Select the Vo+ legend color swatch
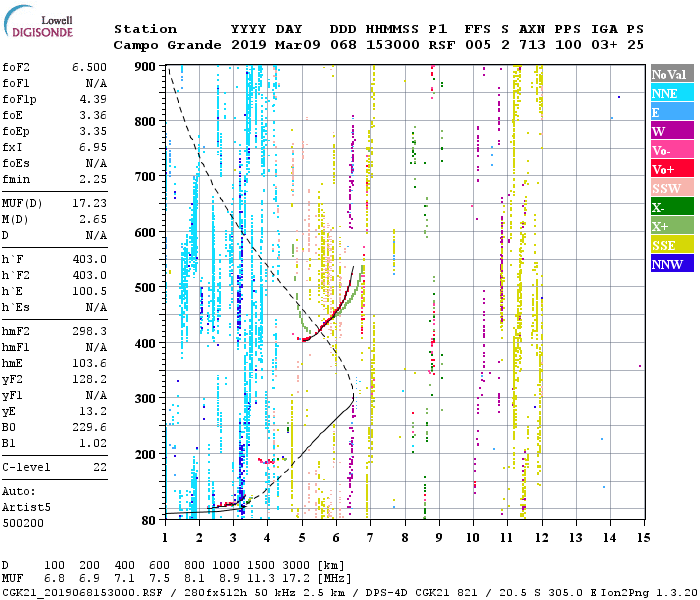 [x=672, y=169]
